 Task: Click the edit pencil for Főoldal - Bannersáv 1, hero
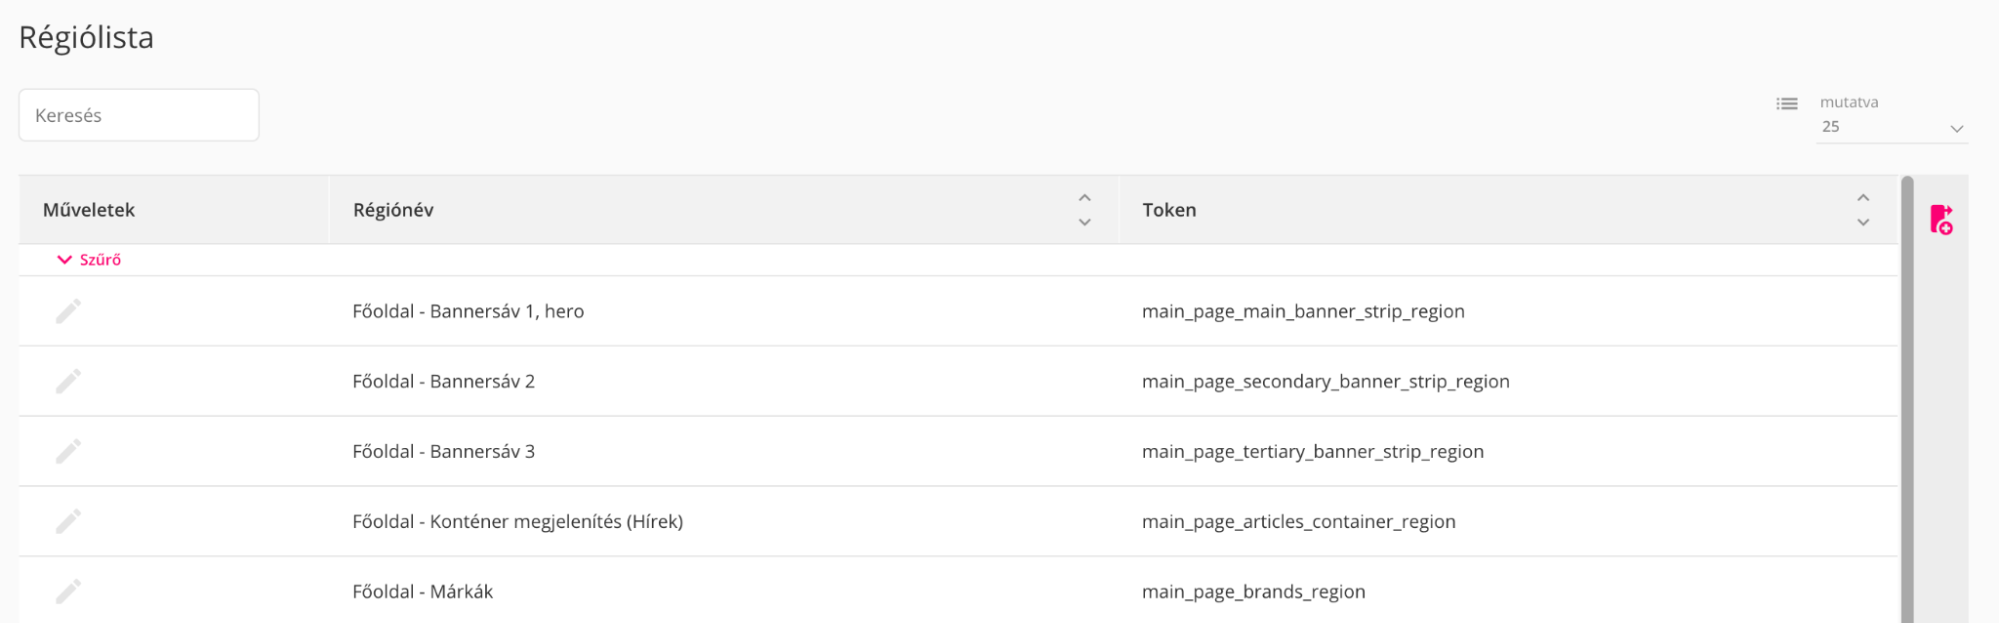point(68,311)
